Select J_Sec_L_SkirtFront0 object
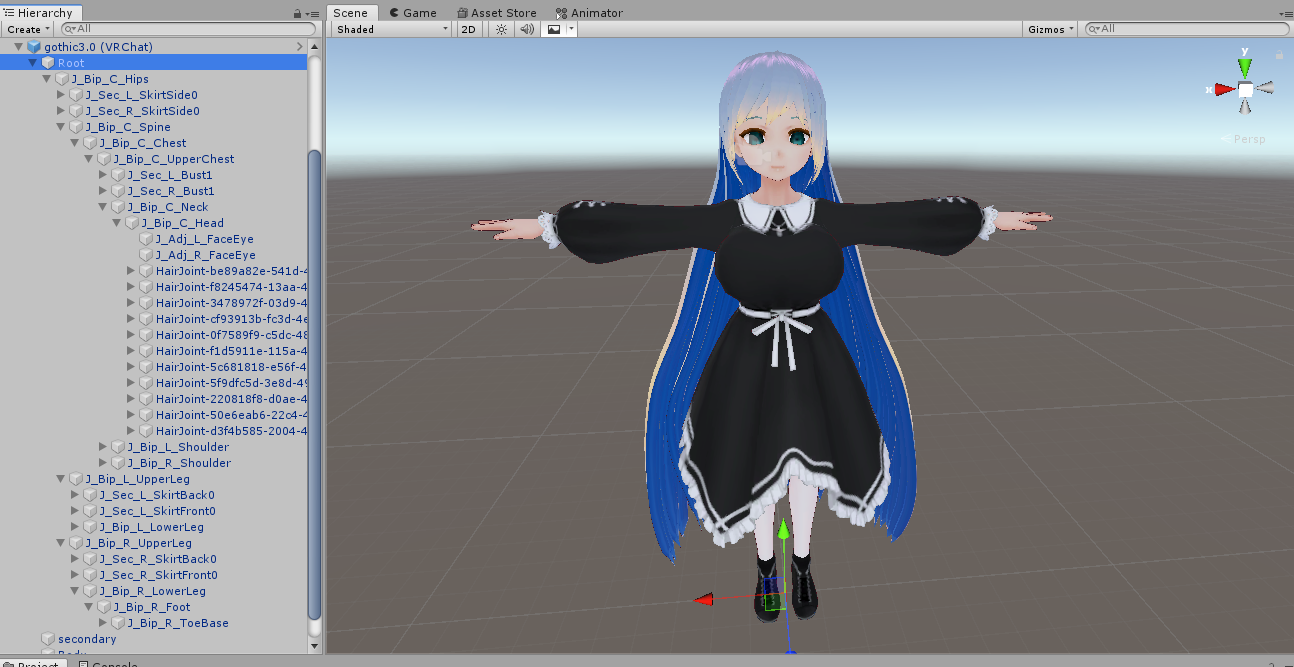 (x=157, y=511)
